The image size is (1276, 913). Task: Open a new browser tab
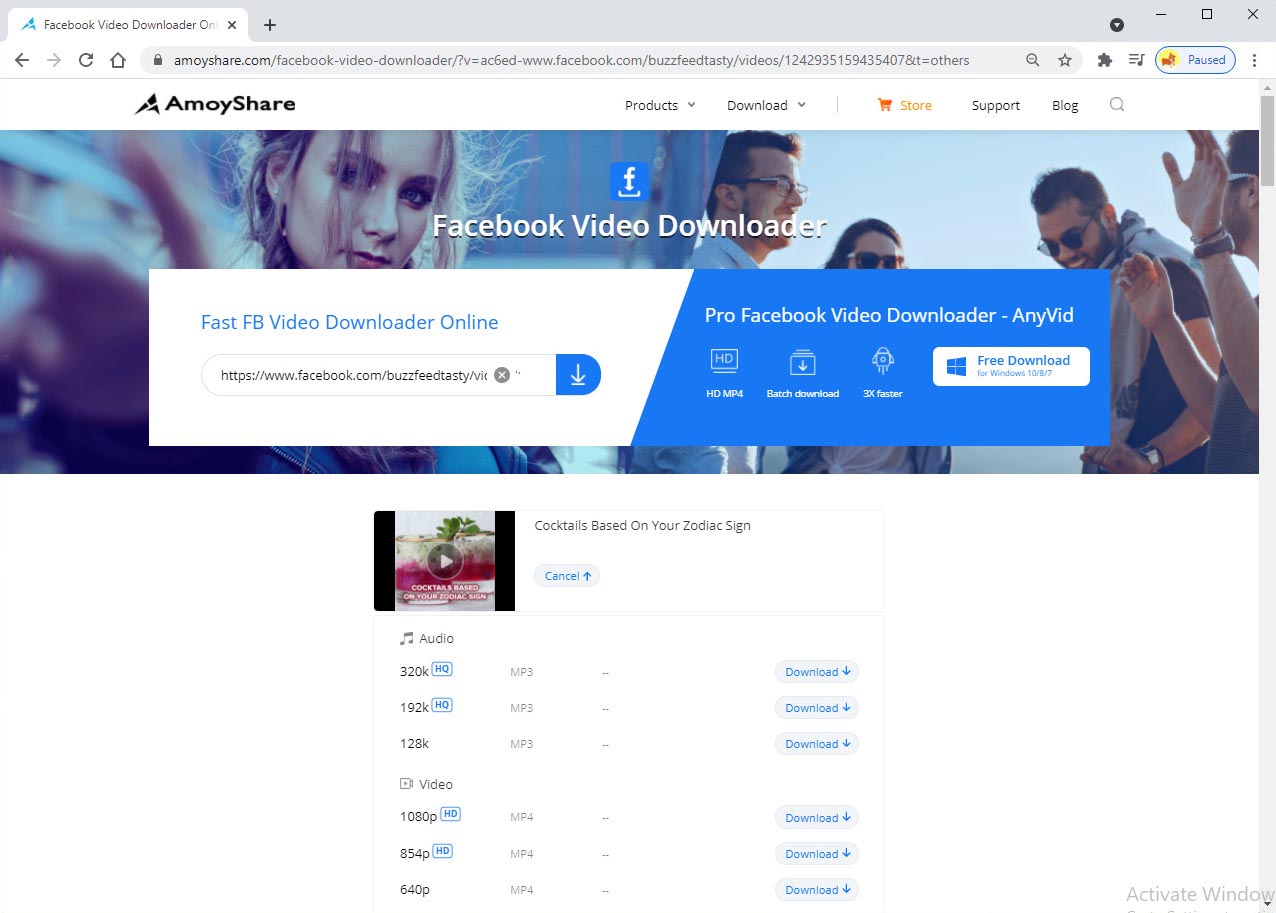coord(269,25)
